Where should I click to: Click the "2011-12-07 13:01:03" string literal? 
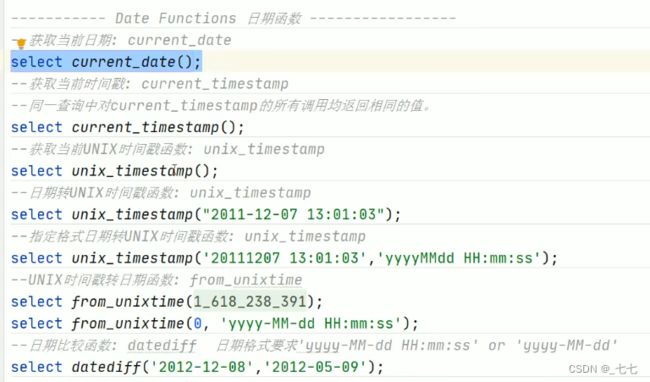click(293, 214)
